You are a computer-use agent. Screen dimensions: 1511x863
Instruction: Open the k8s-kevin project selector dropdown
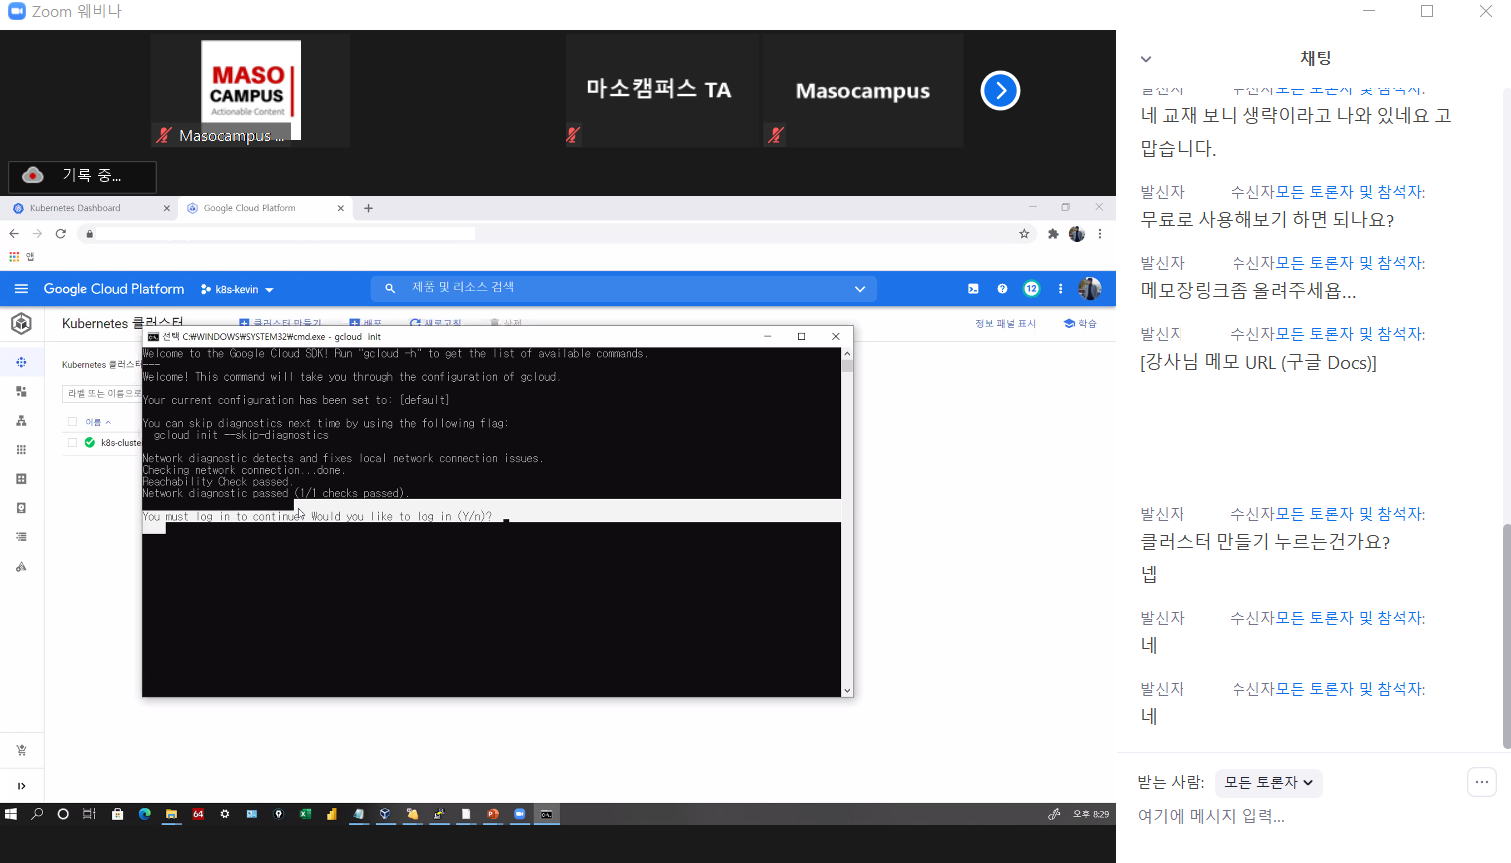tap(237, 290)
